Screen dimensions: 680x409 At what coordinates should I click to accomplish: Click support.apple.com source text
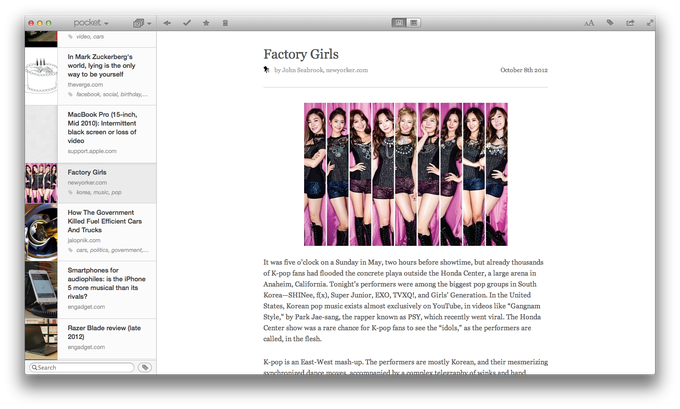[92, 151]
